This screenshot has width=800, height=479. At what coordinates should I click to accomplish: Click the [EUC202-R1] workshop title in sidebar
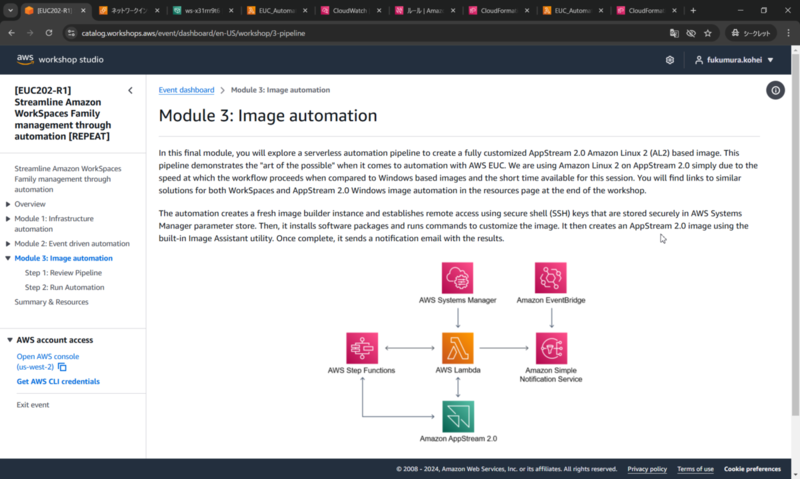point(62,113)
